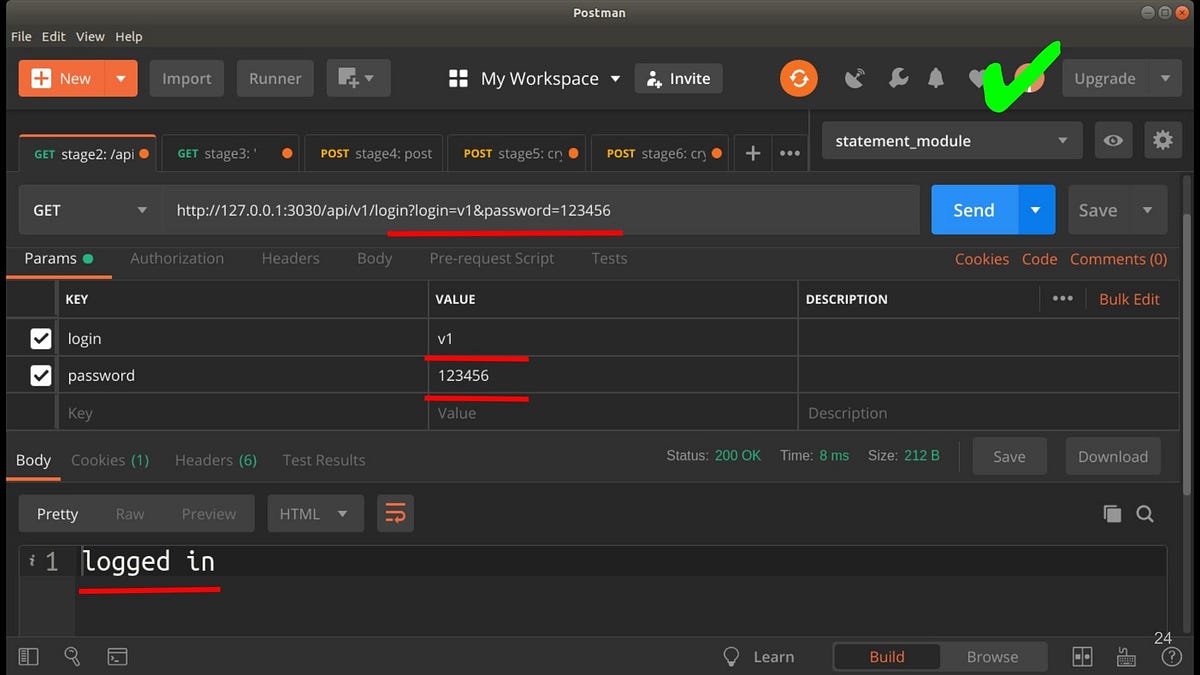The height and width of the screenshot is (675, 1200).
Task: Open the settings wrench icon
Action: 898,79
